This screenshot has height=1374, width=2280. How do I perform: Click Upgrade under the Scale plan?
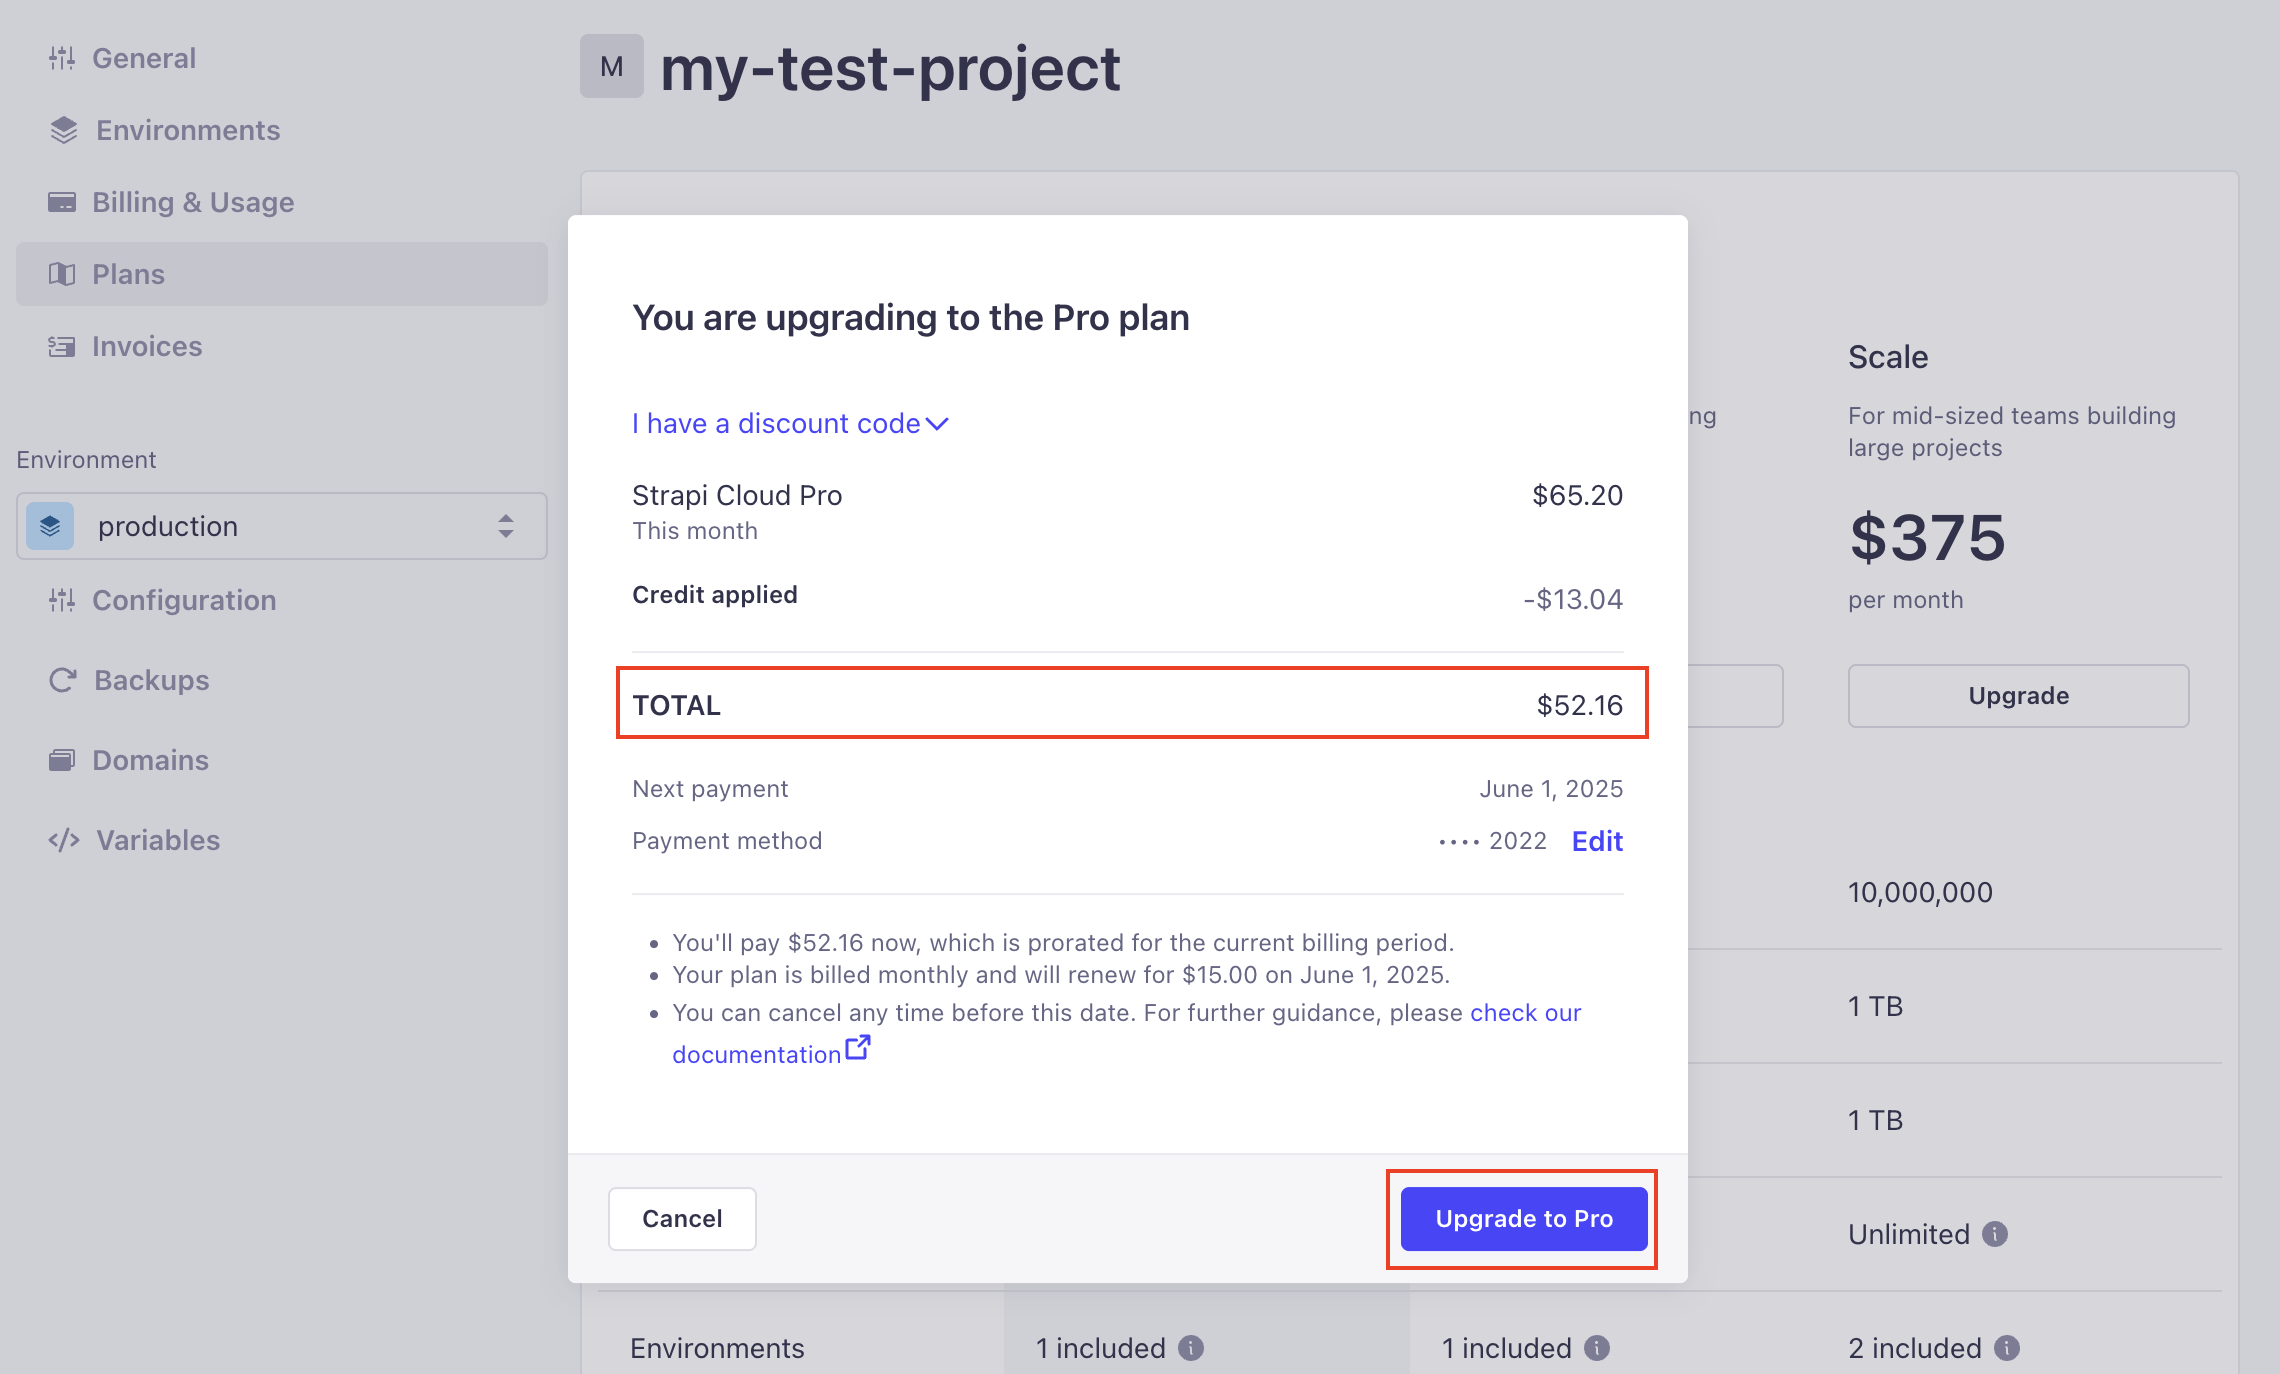point(2018,696)
